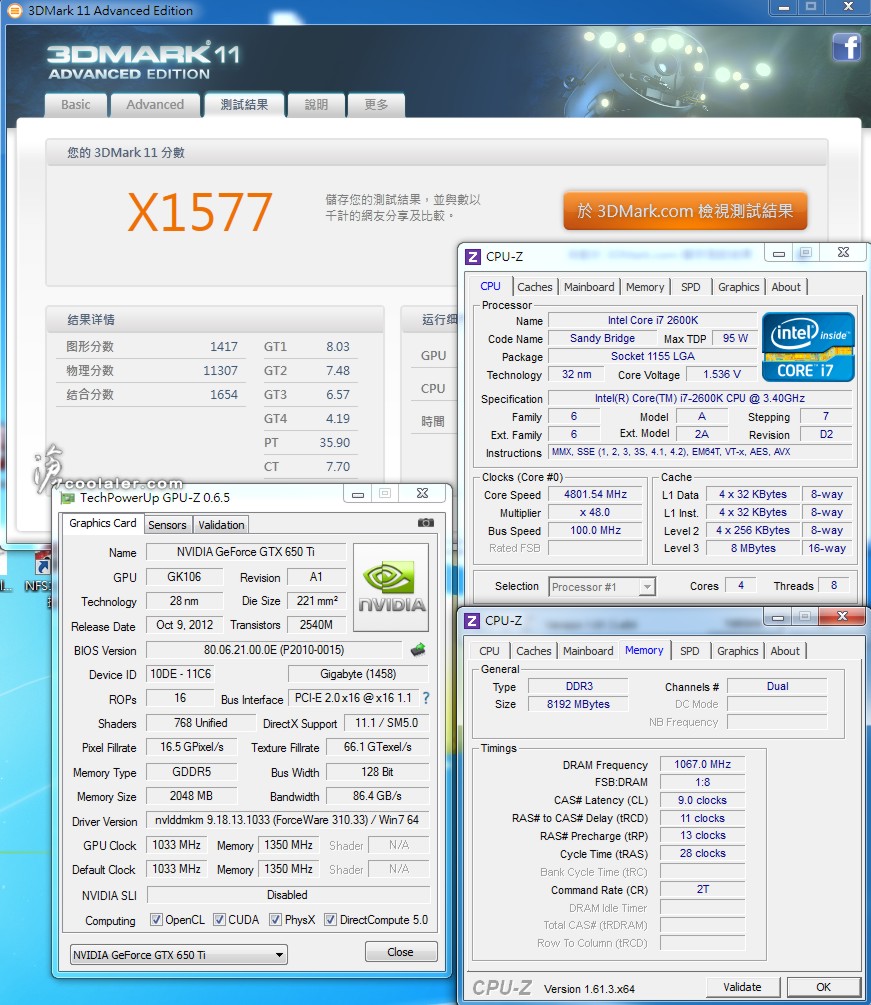
Task: Open the Processor #1 selection dropdown
Action: coord(602,586)
